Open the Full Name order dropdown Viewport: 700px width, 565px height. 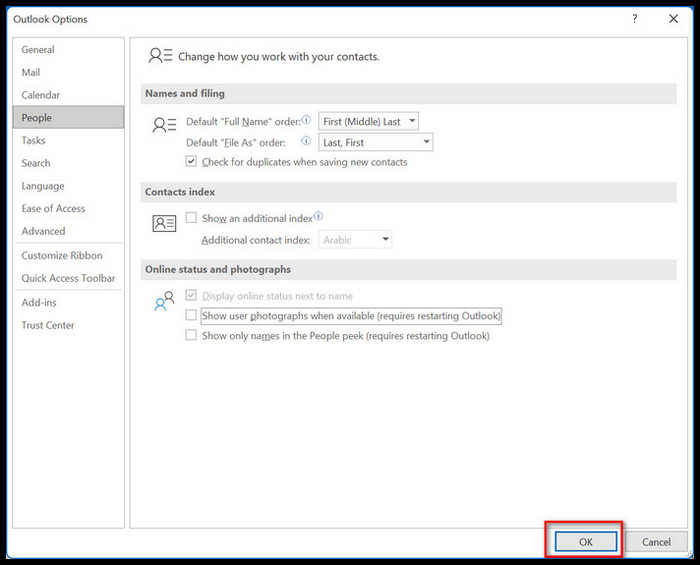[x=368, y=121]
